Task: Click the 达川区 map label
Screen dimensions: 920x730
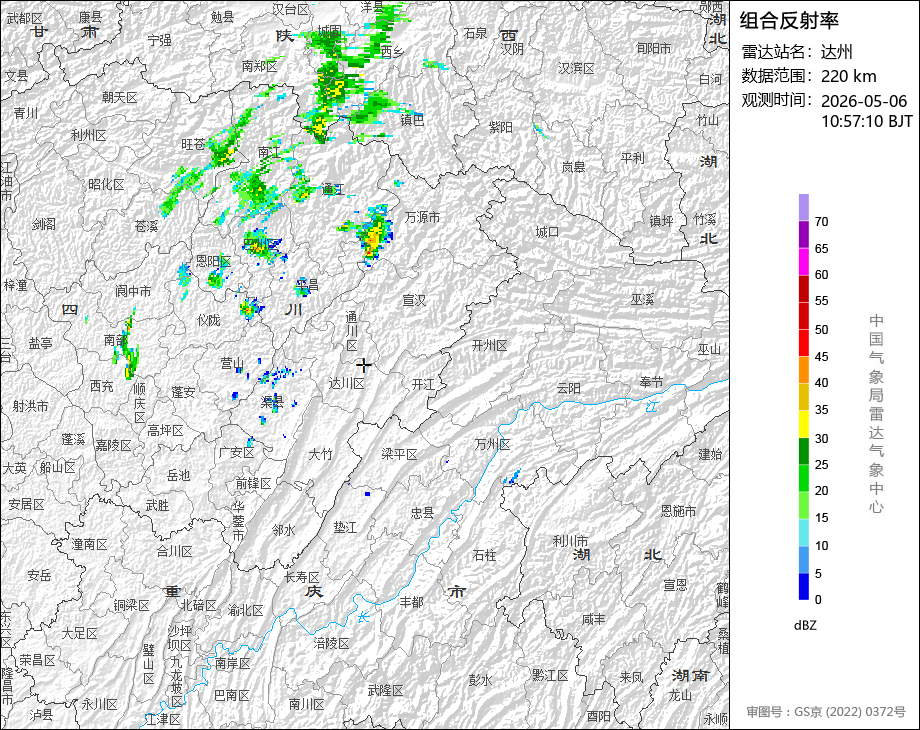Action: click(x=347, y=384)
